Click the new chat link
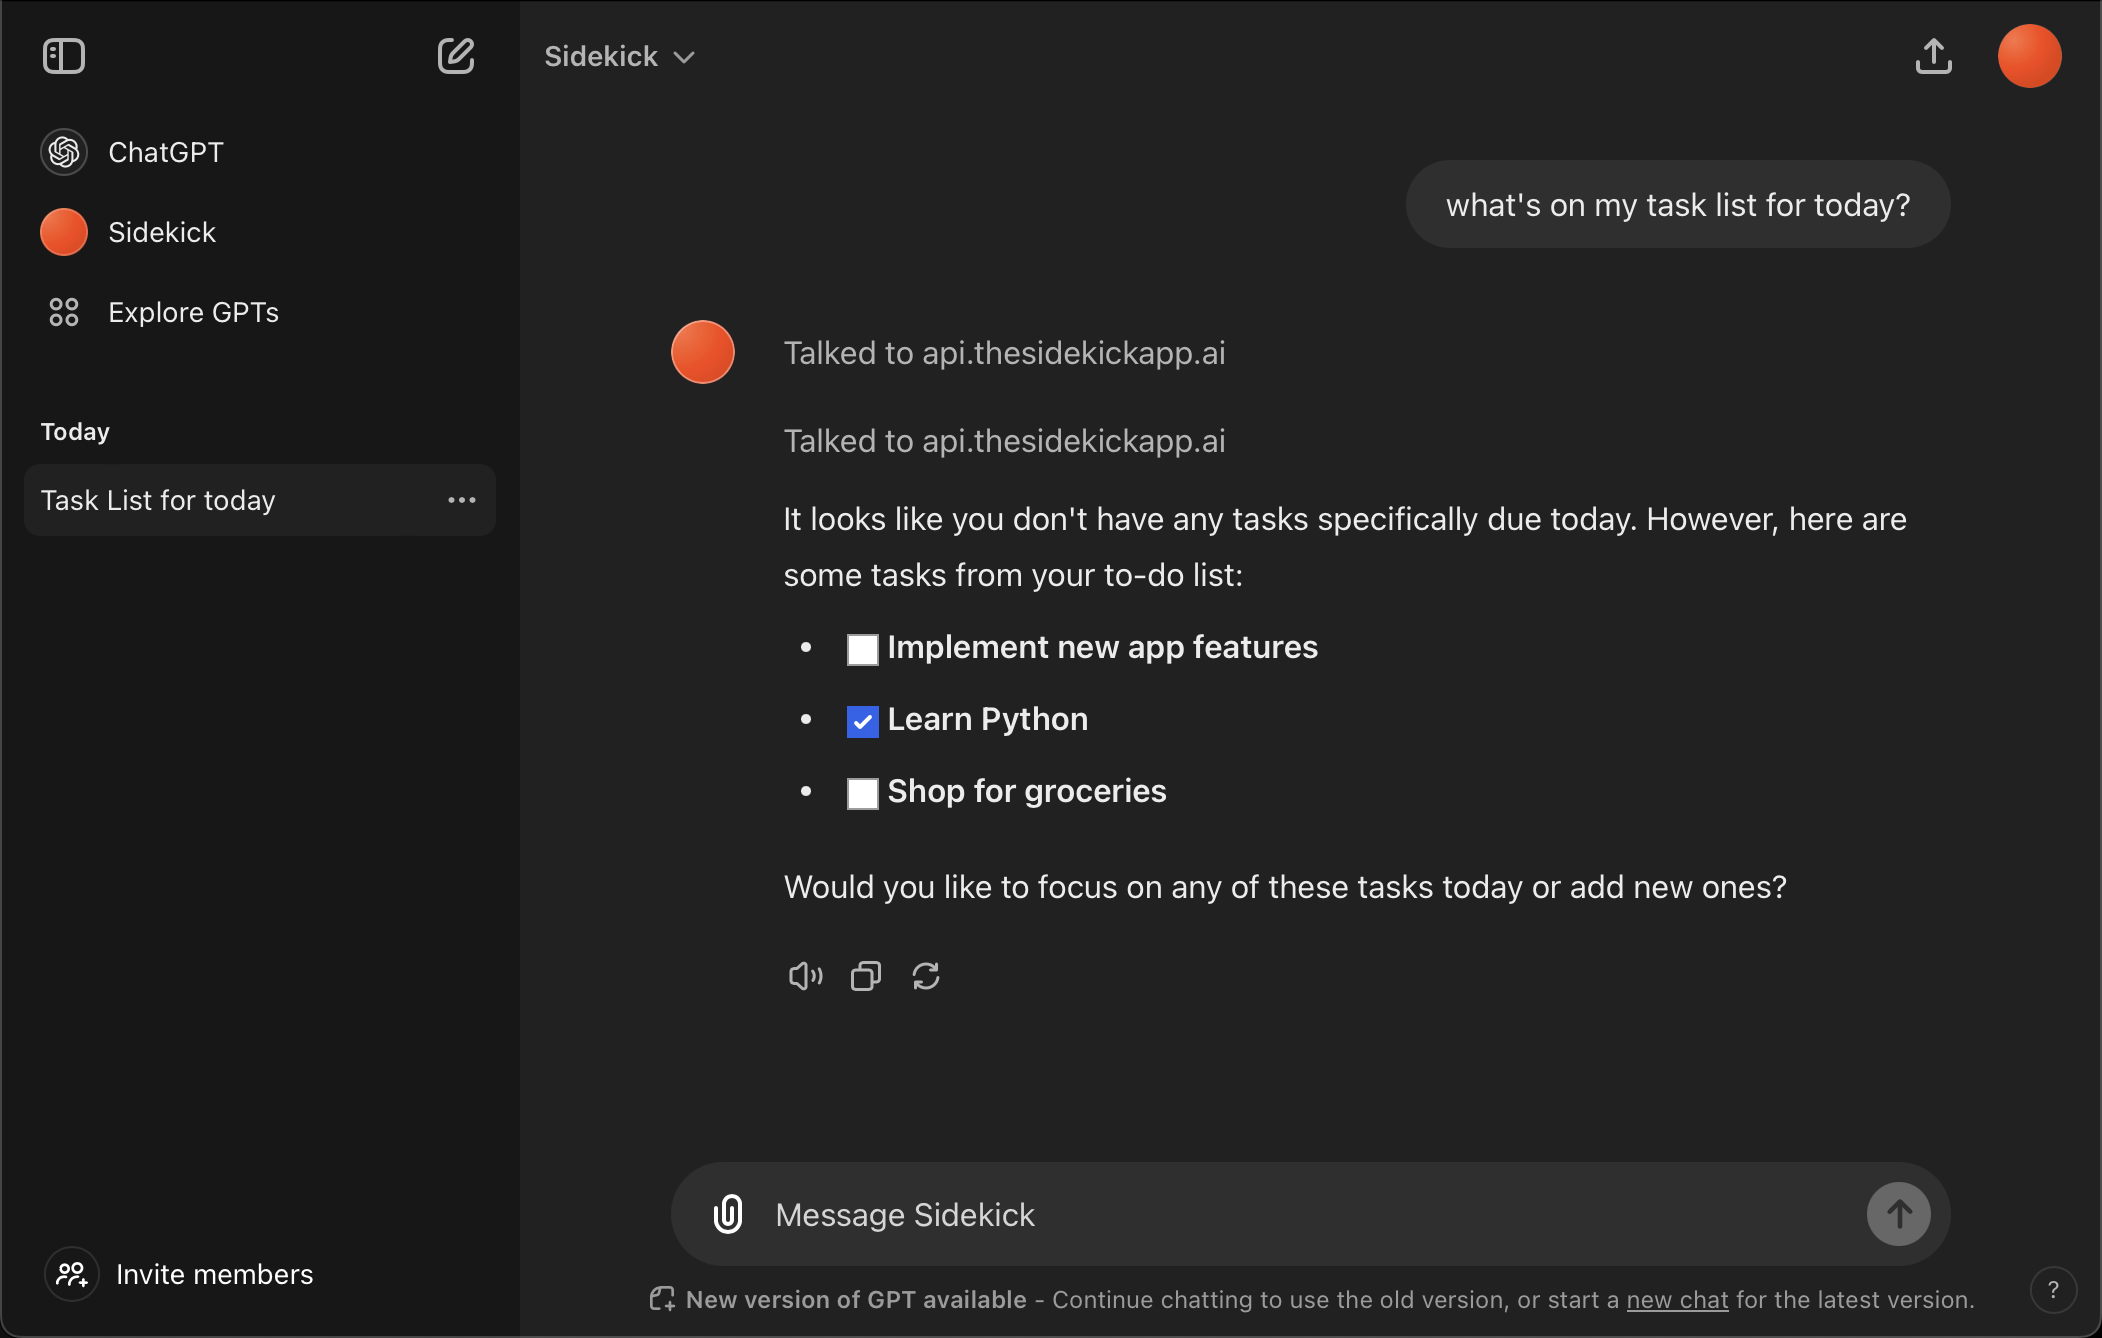Viewport: 2102px width, 1338px height. (1677, 1300)
